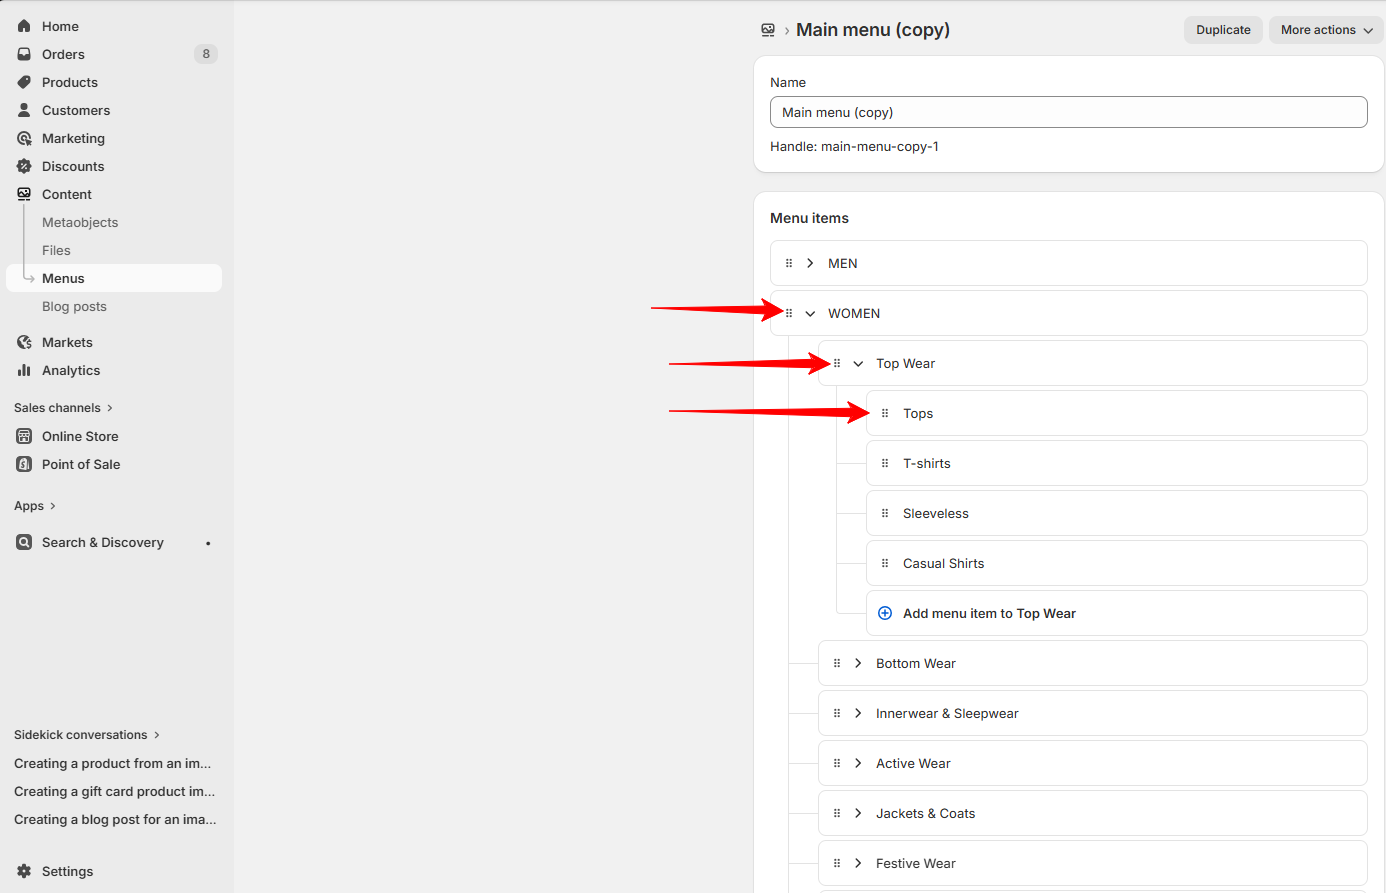Click the Home icon in sidebar

pyautogui.click(x=24, y=26)
